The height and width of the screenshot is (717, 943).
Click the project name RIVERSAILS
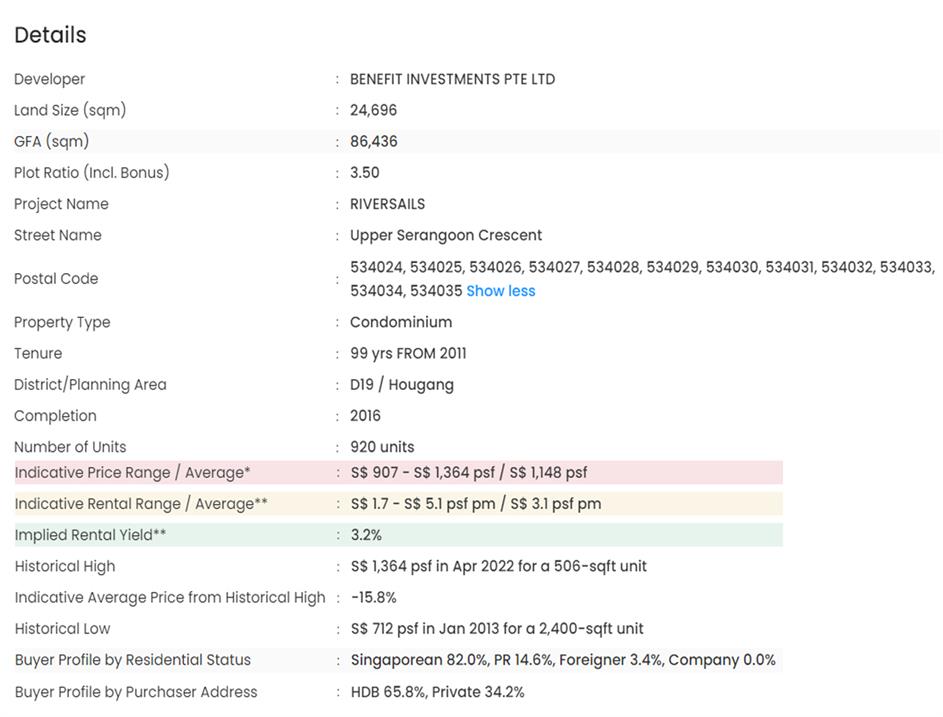point(387,204)
